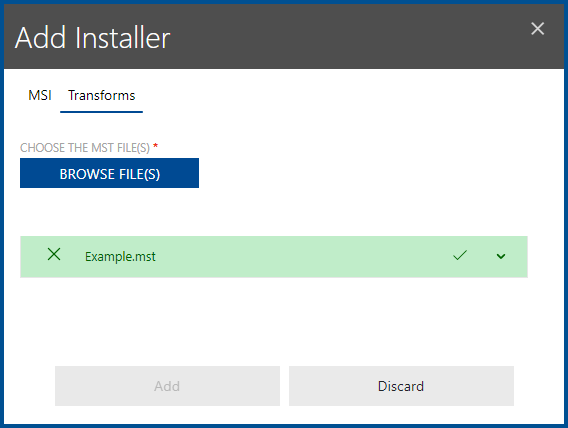Close the Add Installer dialog

point(538,29)
